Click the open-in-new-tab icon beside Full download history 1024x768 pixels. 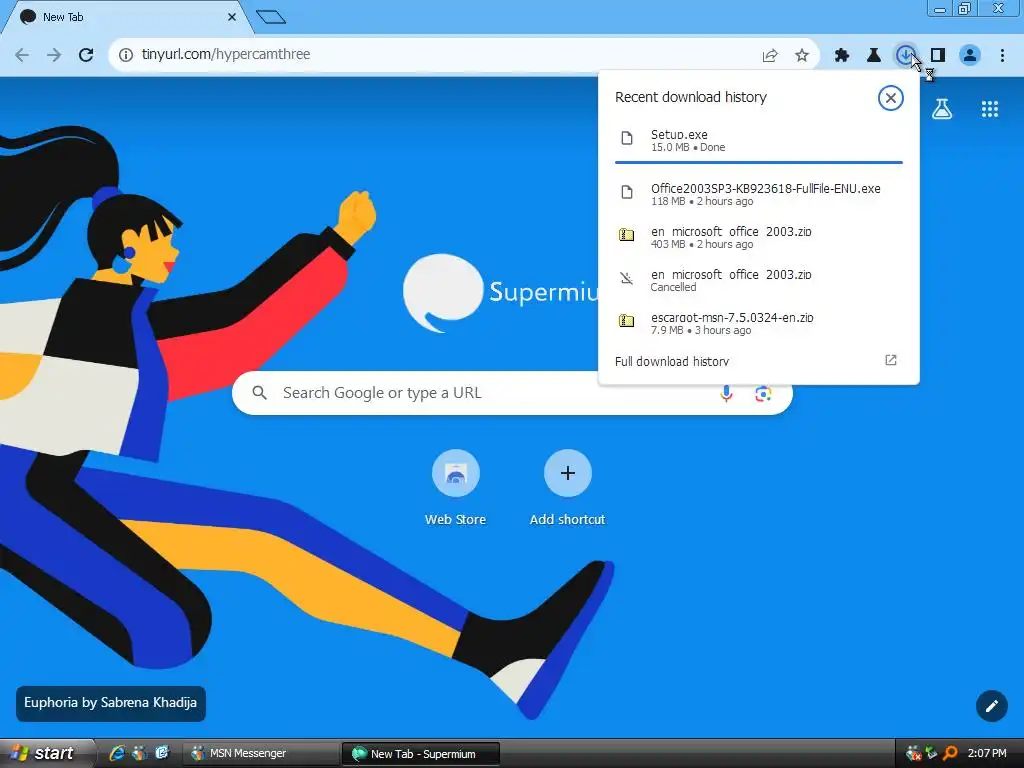891,360
